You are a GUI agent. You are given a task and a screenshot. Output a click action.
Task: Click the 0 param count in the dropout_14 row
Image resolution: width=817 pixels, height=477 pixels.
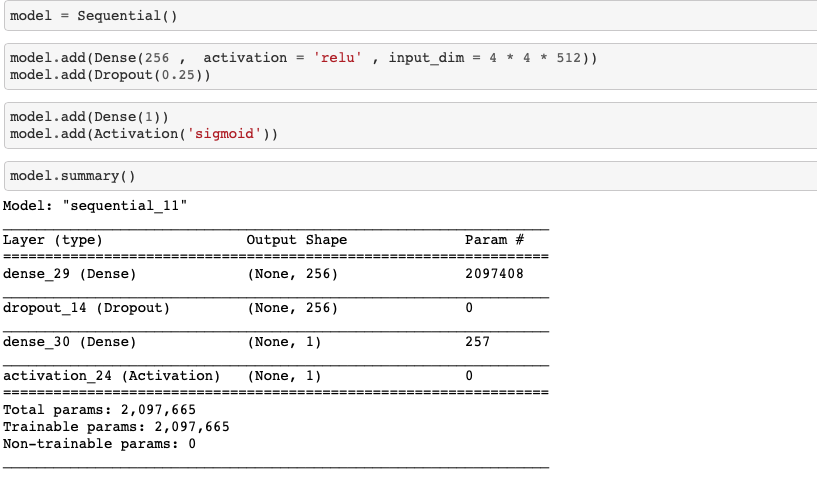coord(469,308)
